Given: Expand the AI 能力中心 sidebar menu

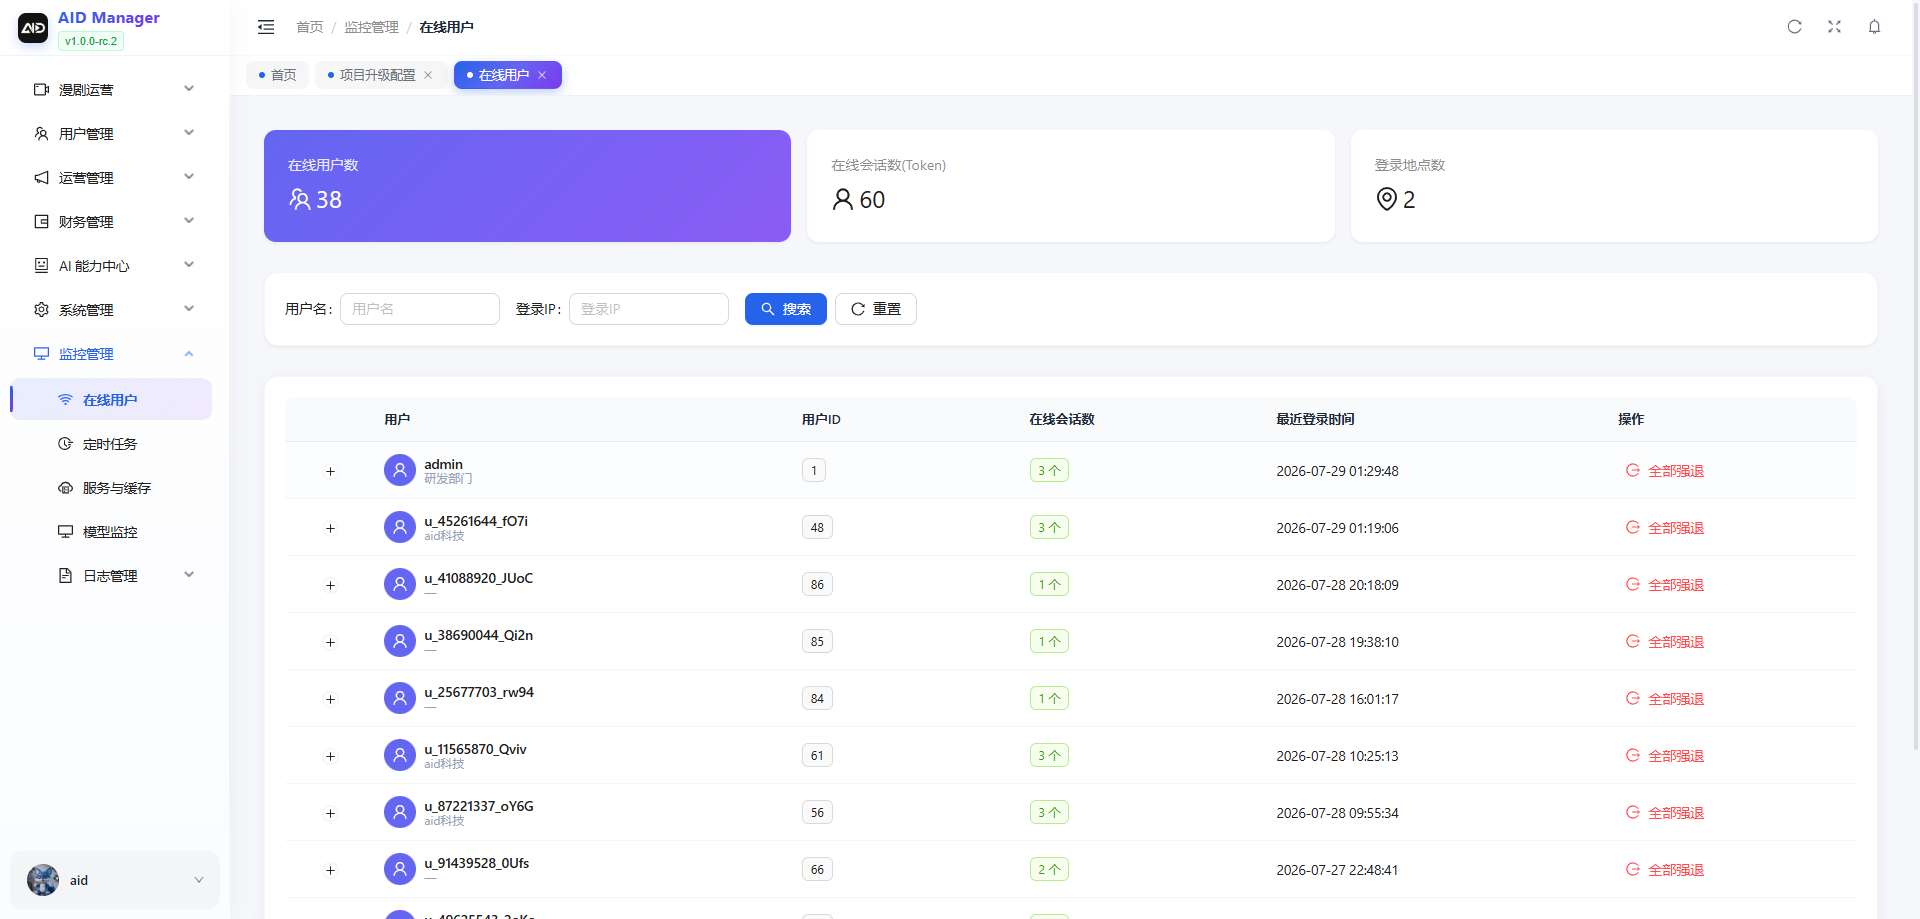Looking at the screenshot, I should 111,266.
